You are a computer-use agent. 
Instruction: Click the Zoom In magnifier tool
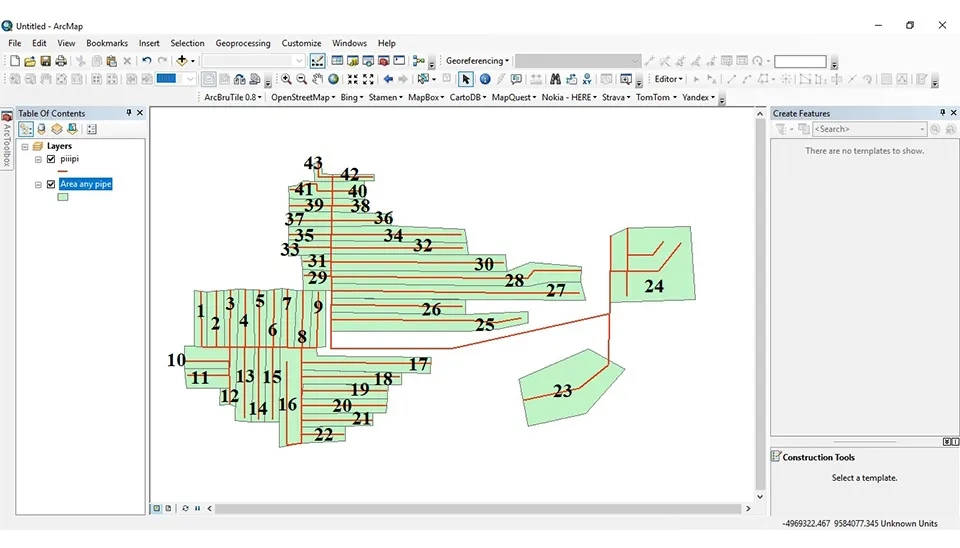[286, 79]
